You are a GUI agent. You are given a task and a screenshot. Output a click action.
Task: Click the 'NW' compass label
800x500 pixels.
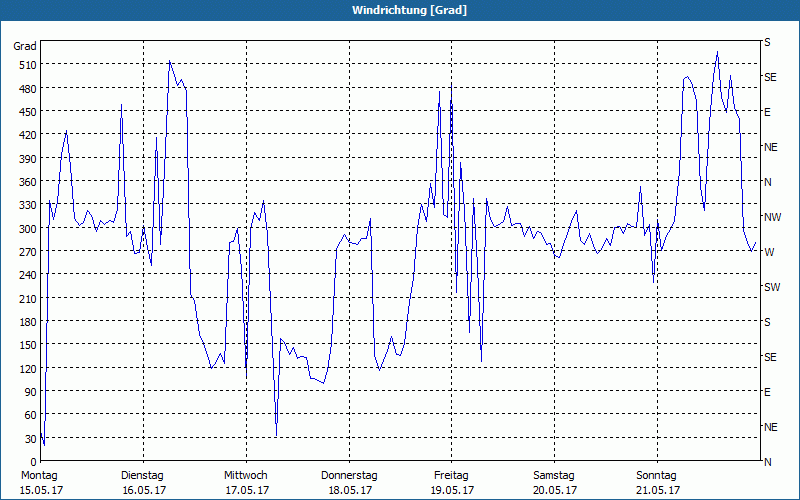tap(772, 217)
